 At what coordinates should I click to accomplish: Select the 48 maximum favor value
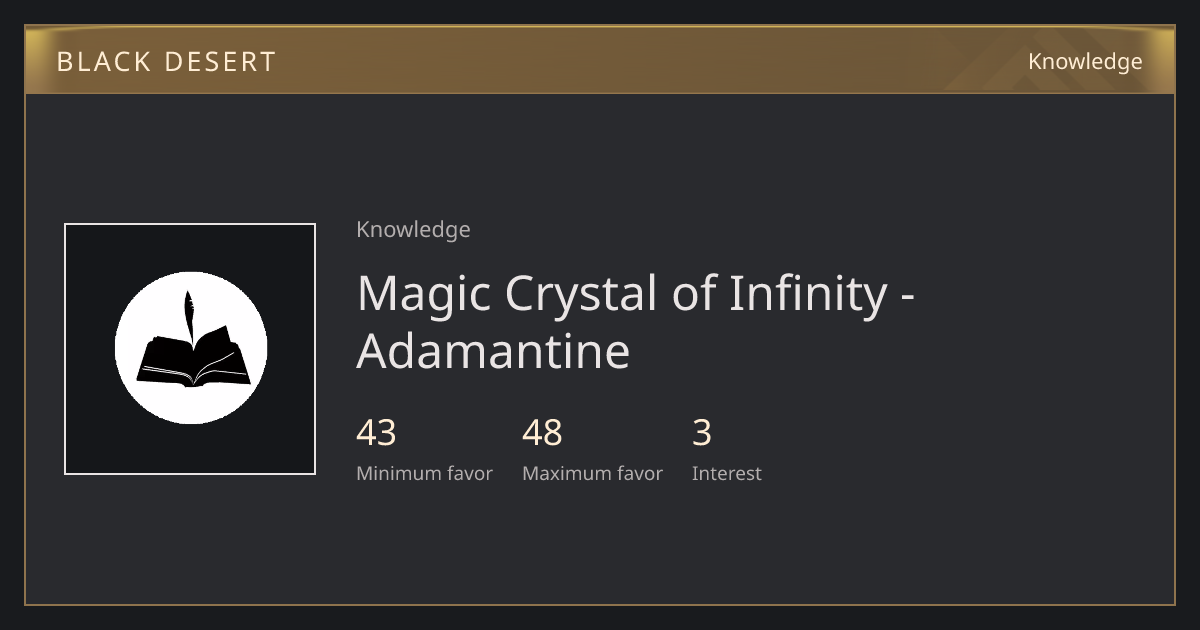coord(542,433)
